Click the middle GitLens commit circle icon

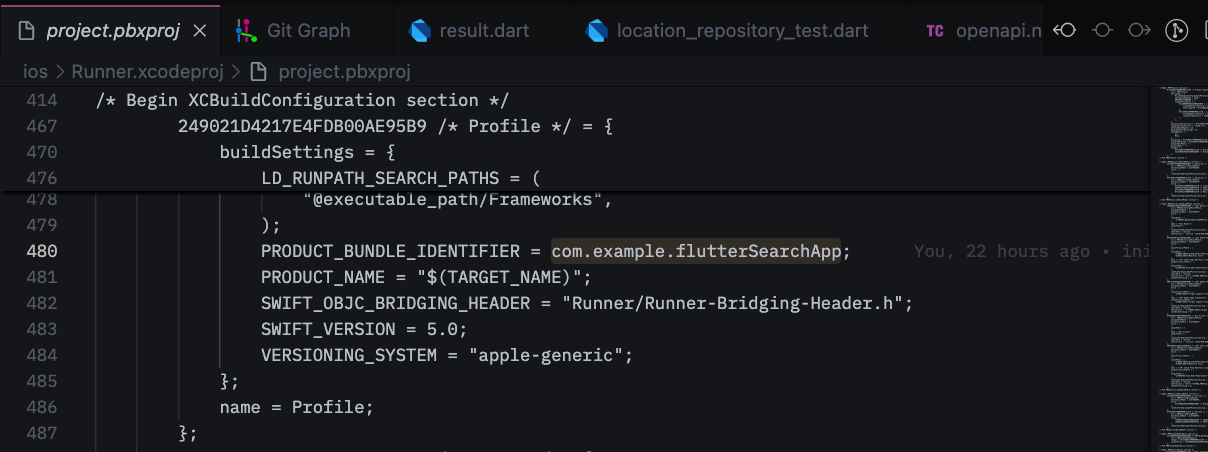[1102, 30]
